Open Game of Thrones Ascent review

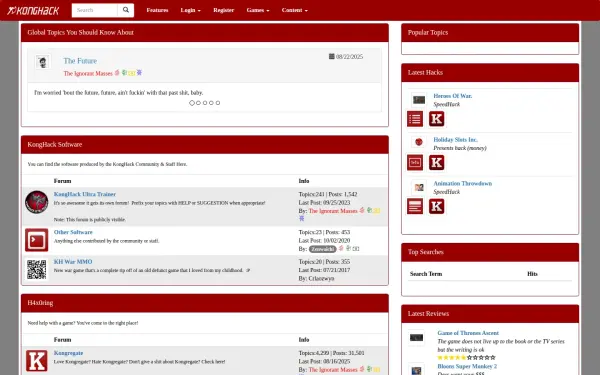[x=468, y=333]
